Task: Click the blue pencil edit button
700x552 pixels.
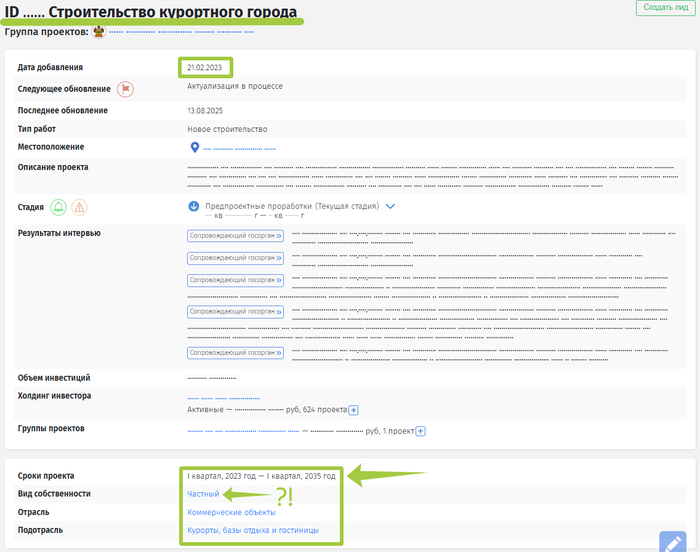Action: tap(672, 541)
